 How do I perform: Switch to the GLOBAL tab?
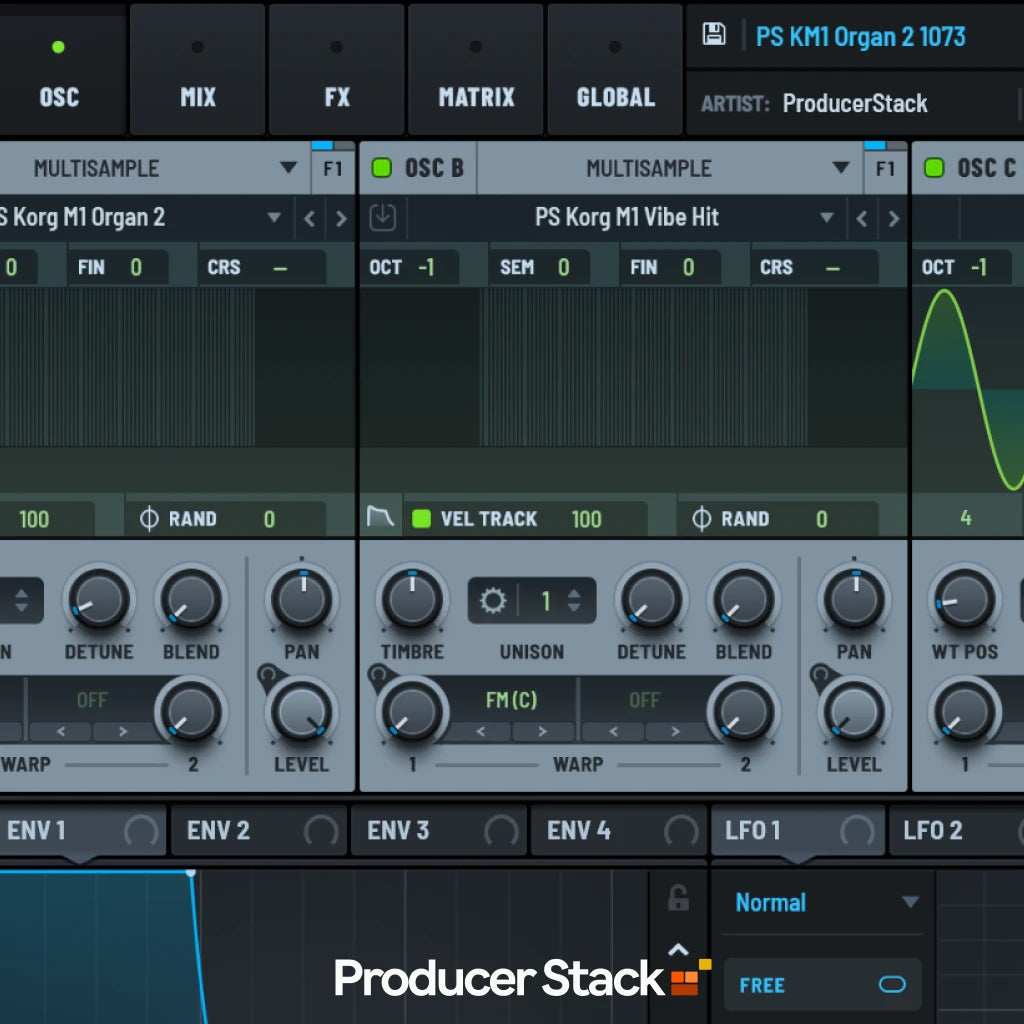(615, 69)
